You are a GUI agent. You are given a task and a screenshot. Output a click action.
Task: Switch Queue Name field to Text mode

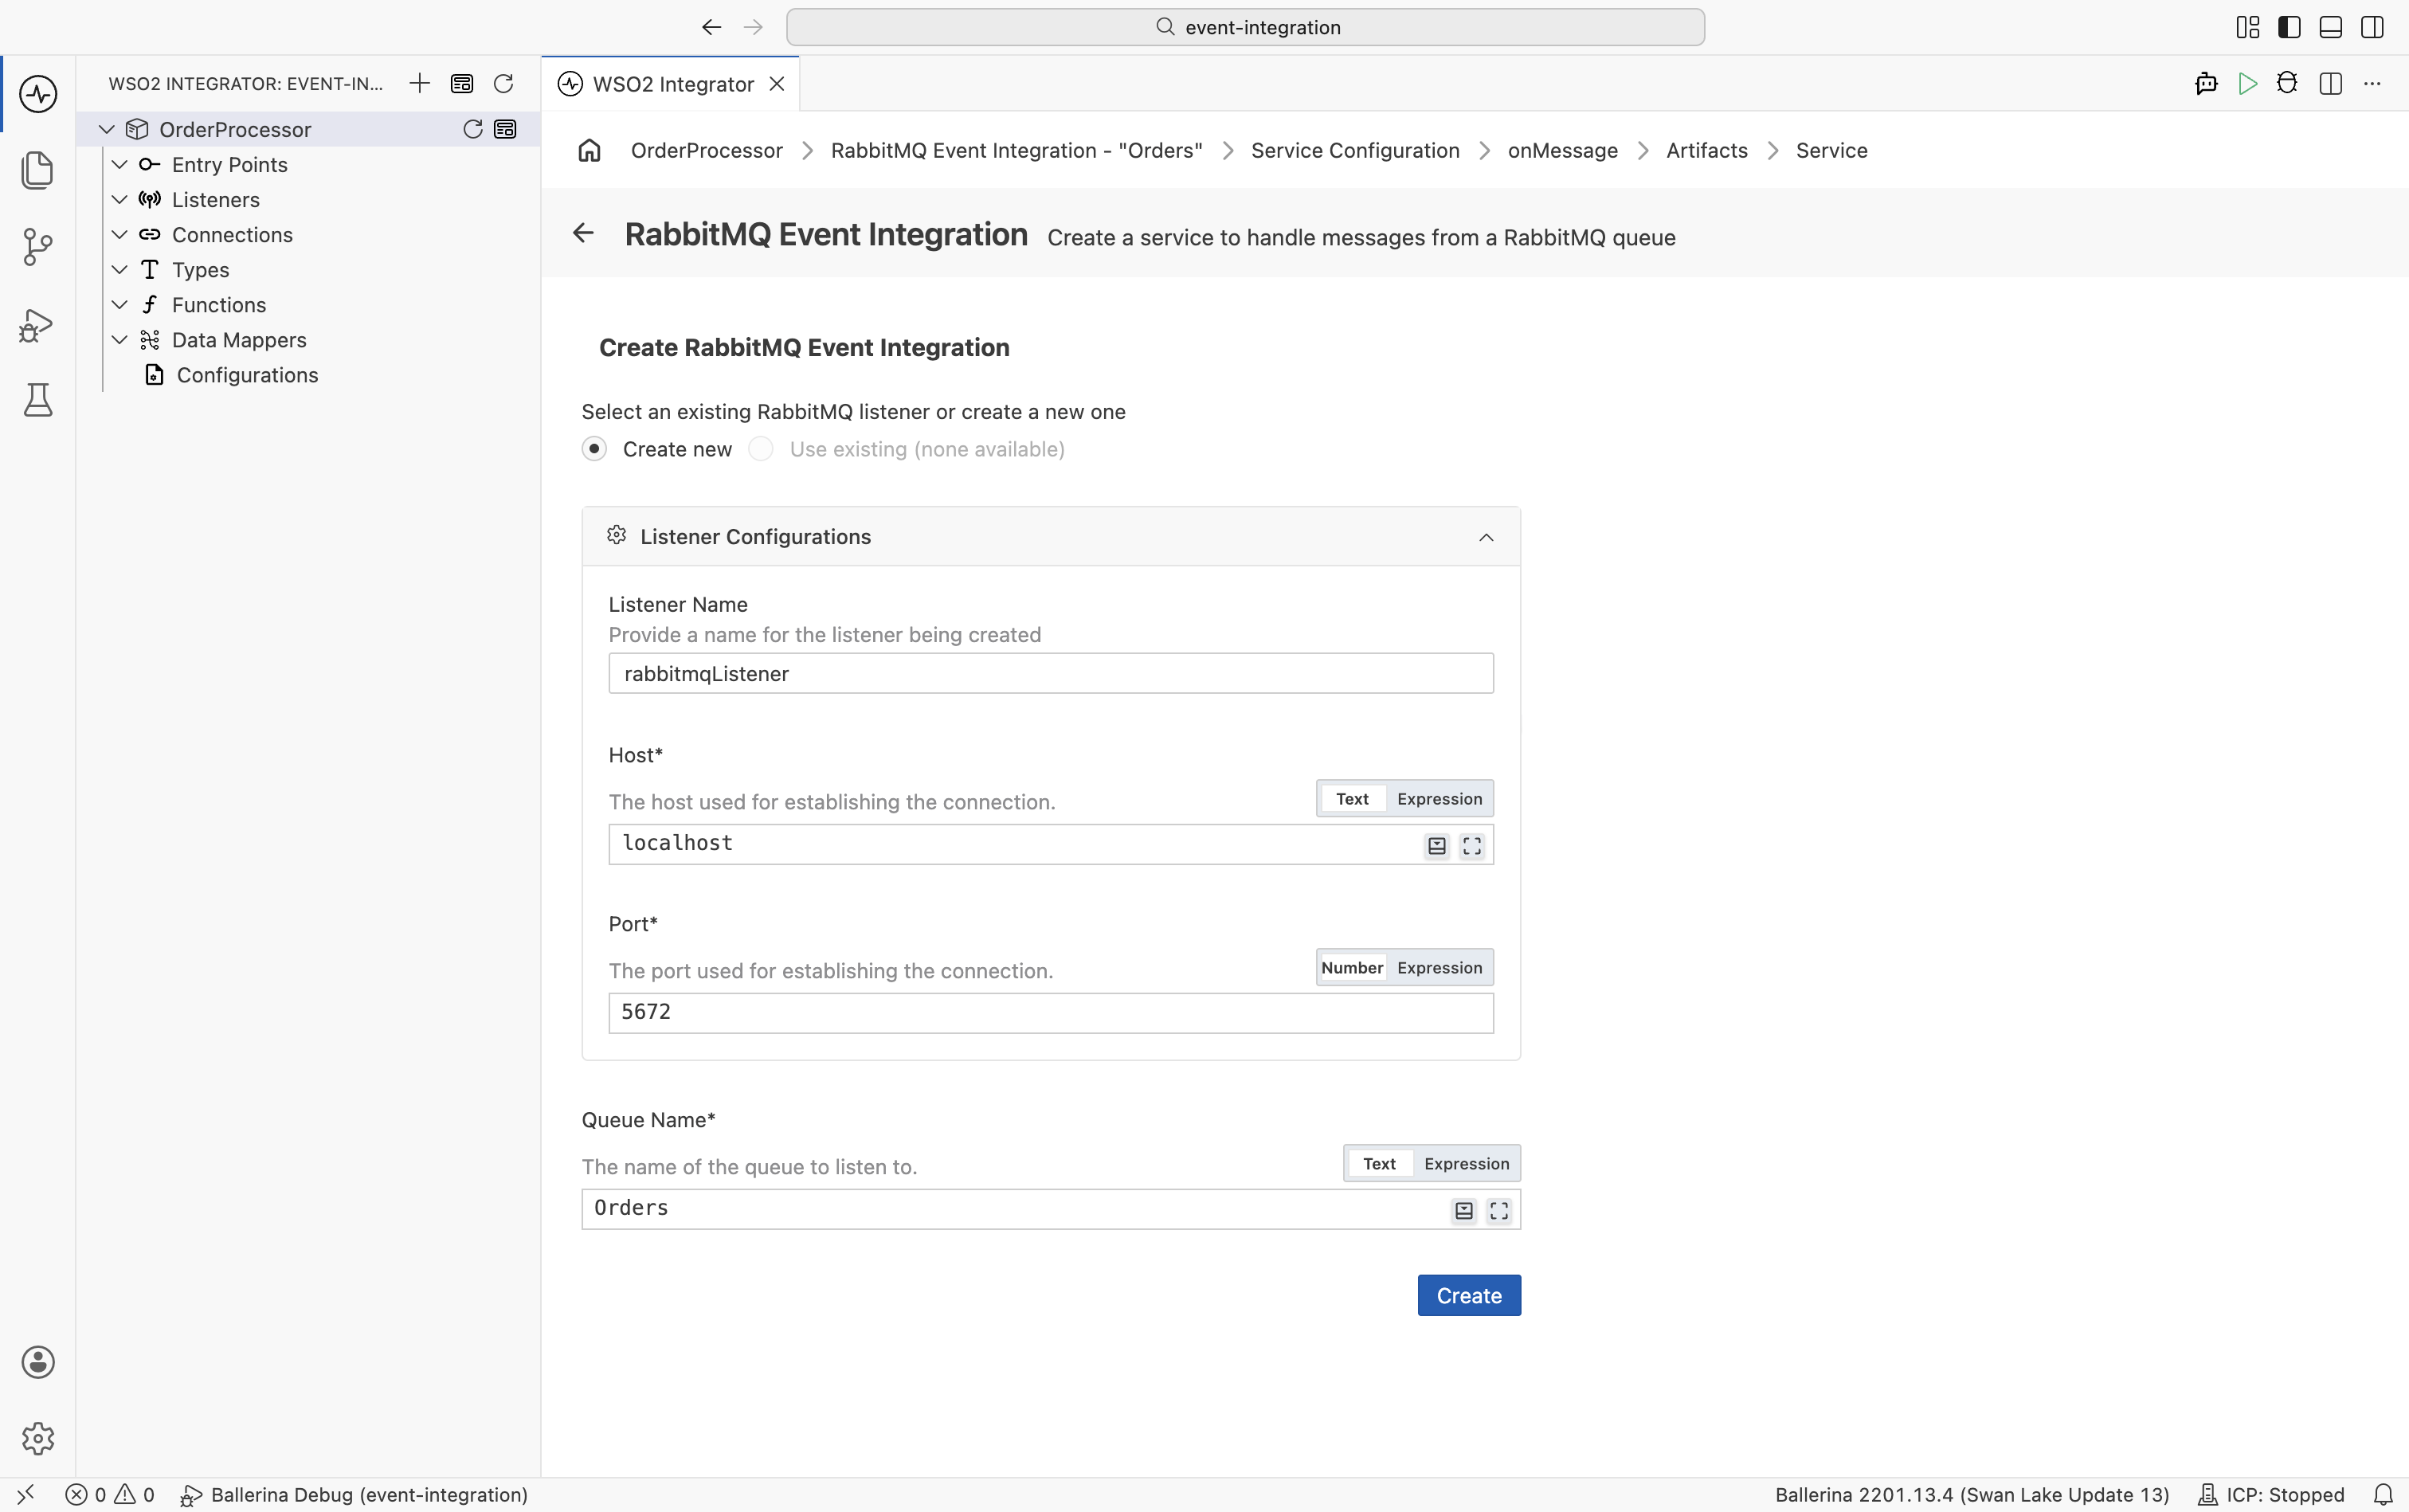pos(1379,1164)
